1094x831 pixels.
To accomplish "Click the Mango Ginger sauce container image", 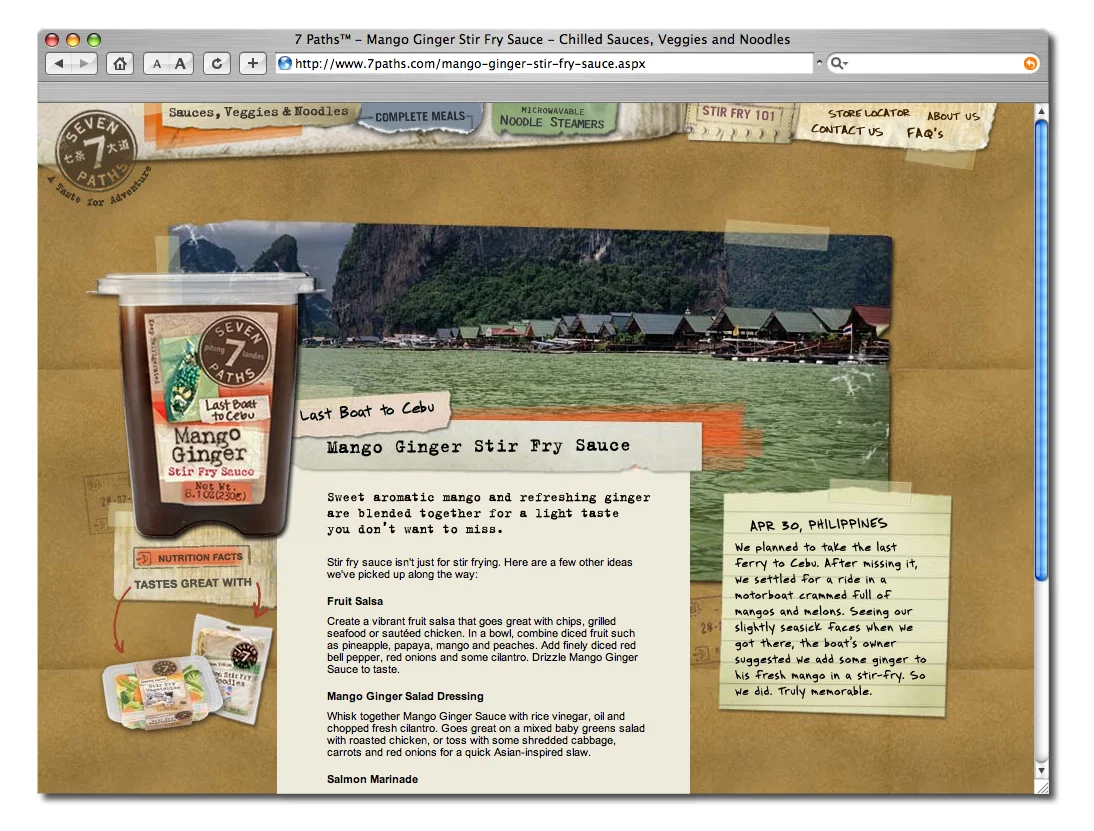I will 207,405.
